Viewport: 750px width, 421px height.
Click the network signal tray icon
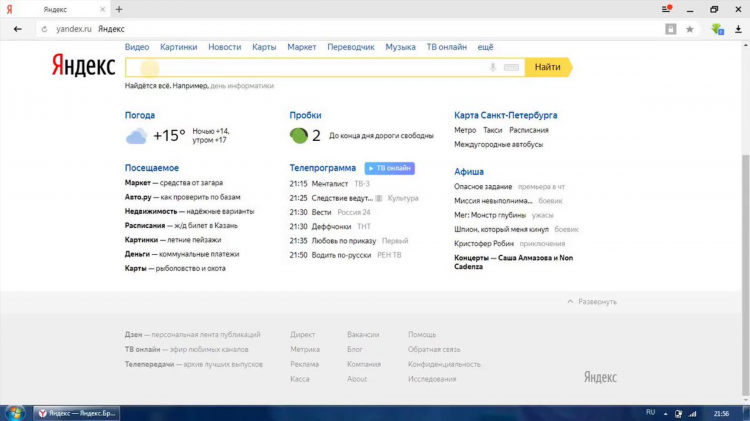[692, 414]
